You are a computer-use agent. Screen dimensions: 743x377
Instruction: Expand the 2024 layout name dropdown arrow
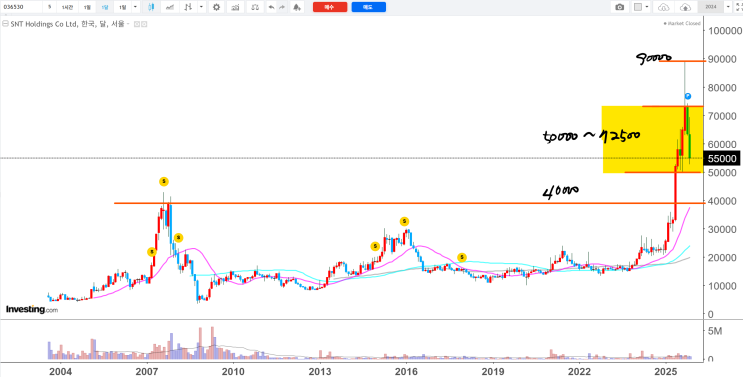[728, 7]
